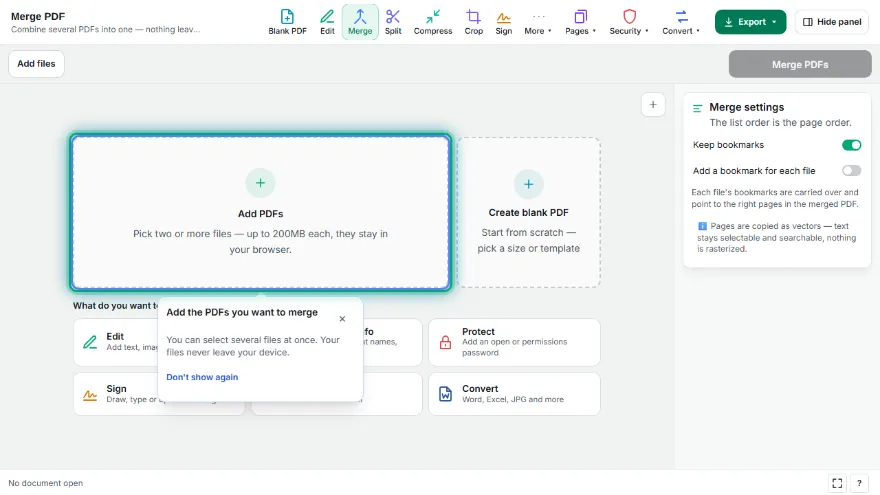Toggle fullscreen in the status bar

tap(837, 483)
